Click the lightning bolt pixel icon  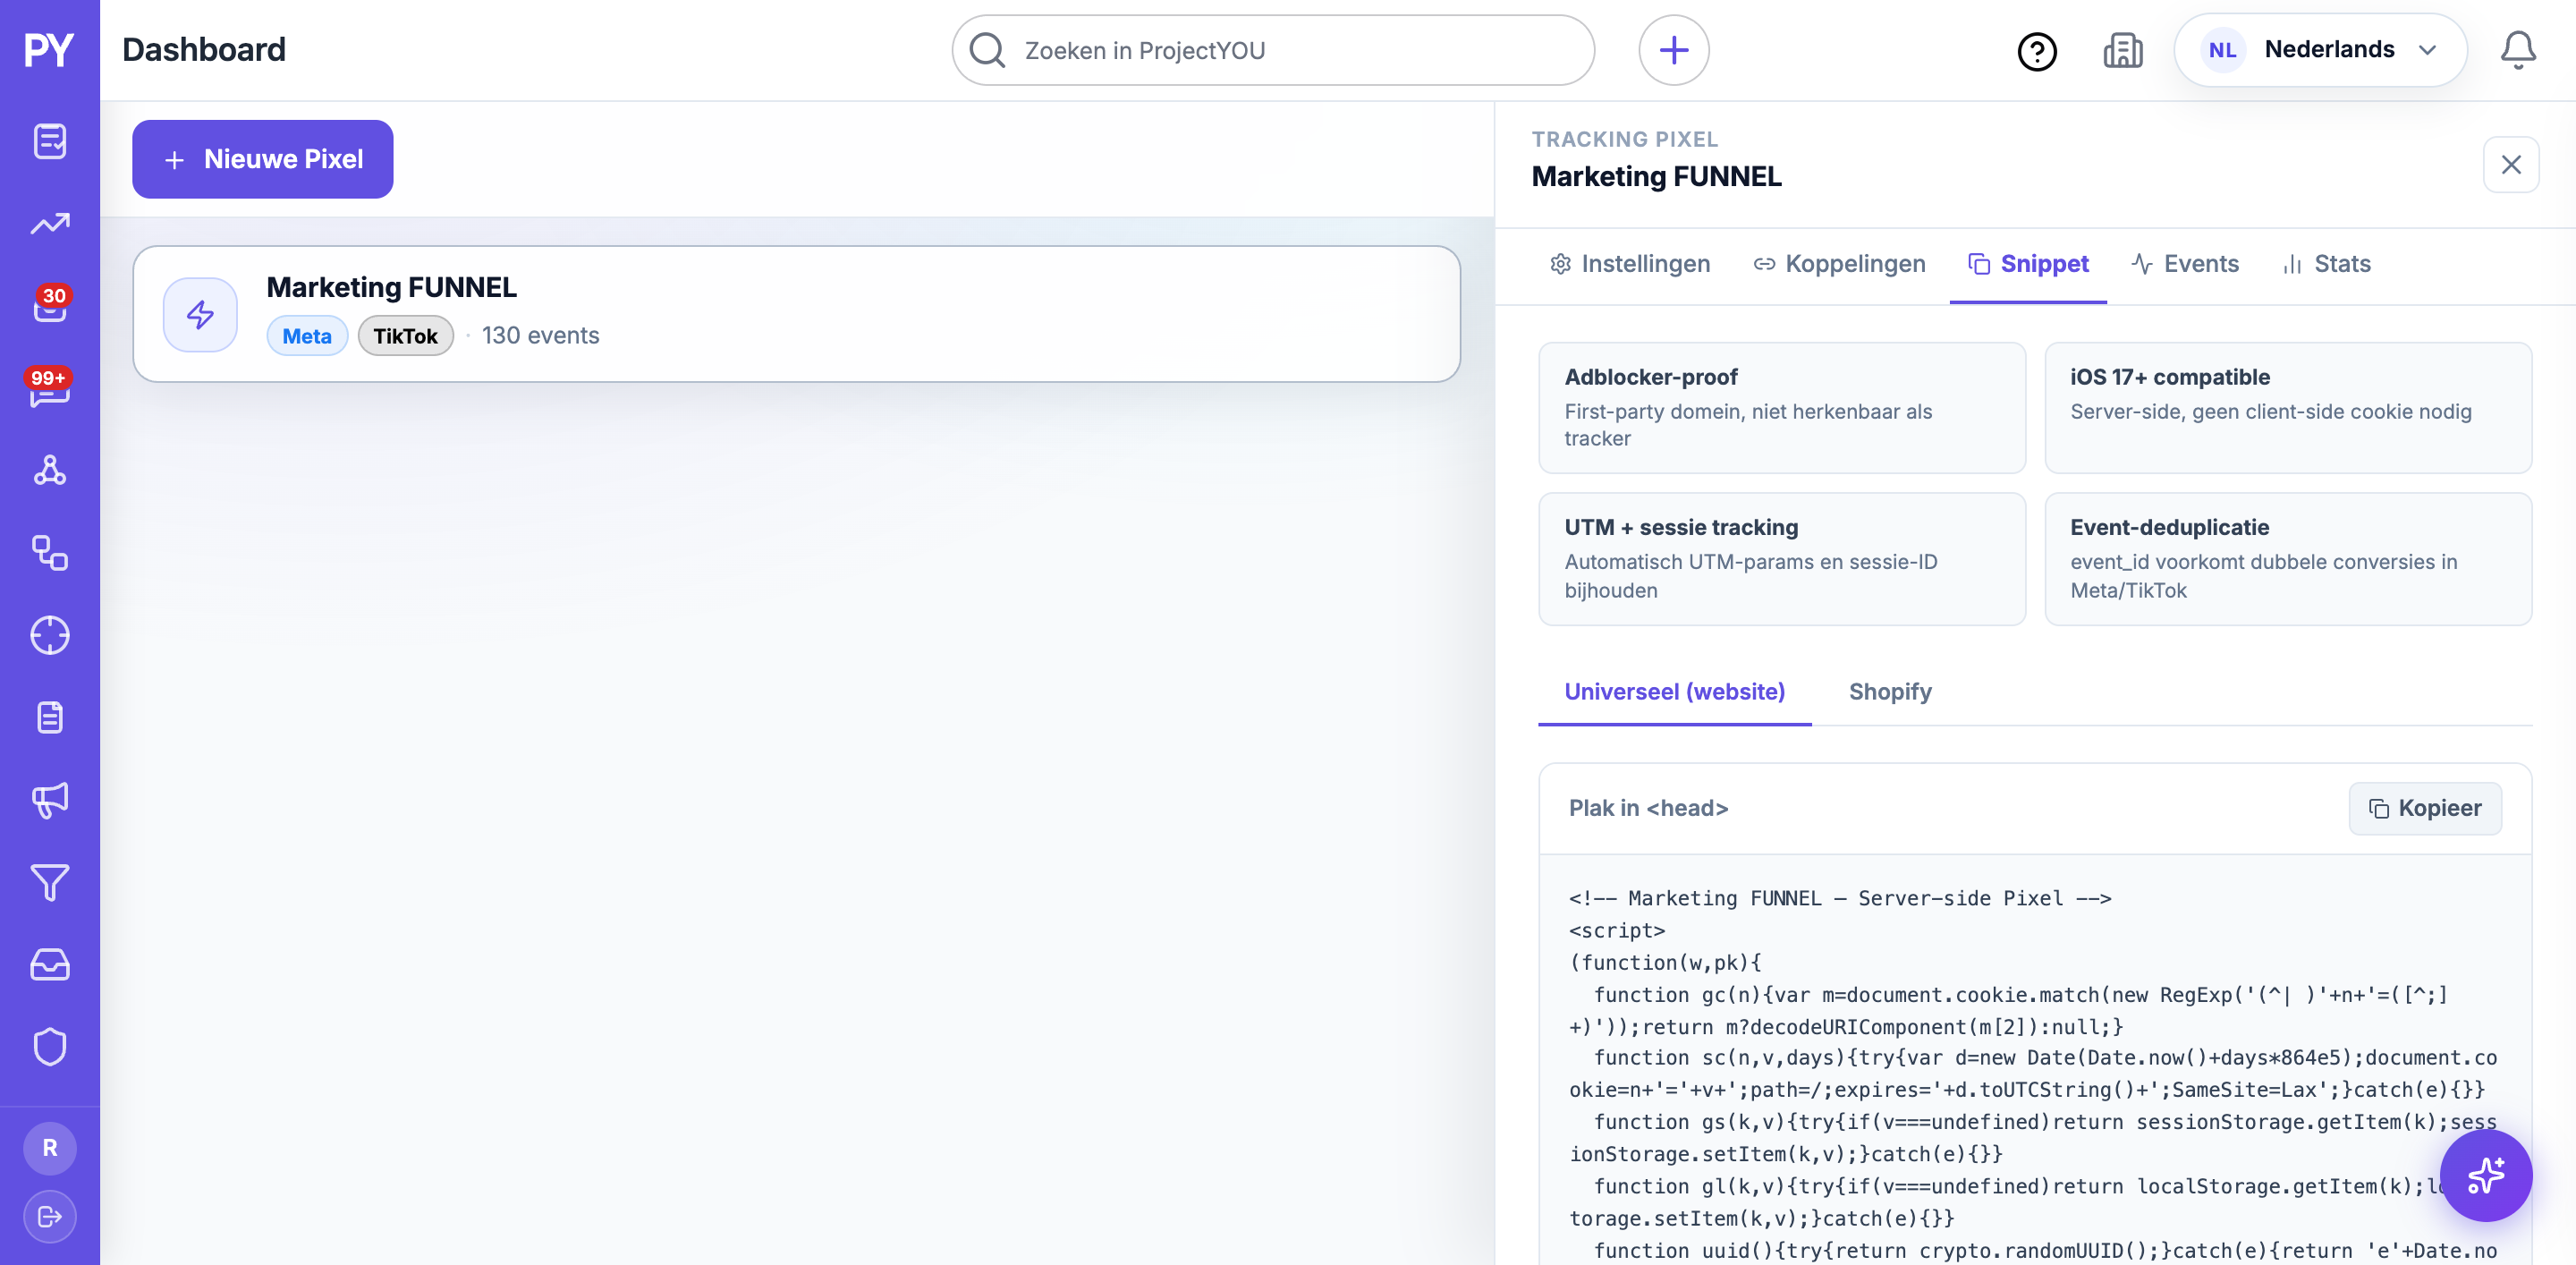(200, 314)
